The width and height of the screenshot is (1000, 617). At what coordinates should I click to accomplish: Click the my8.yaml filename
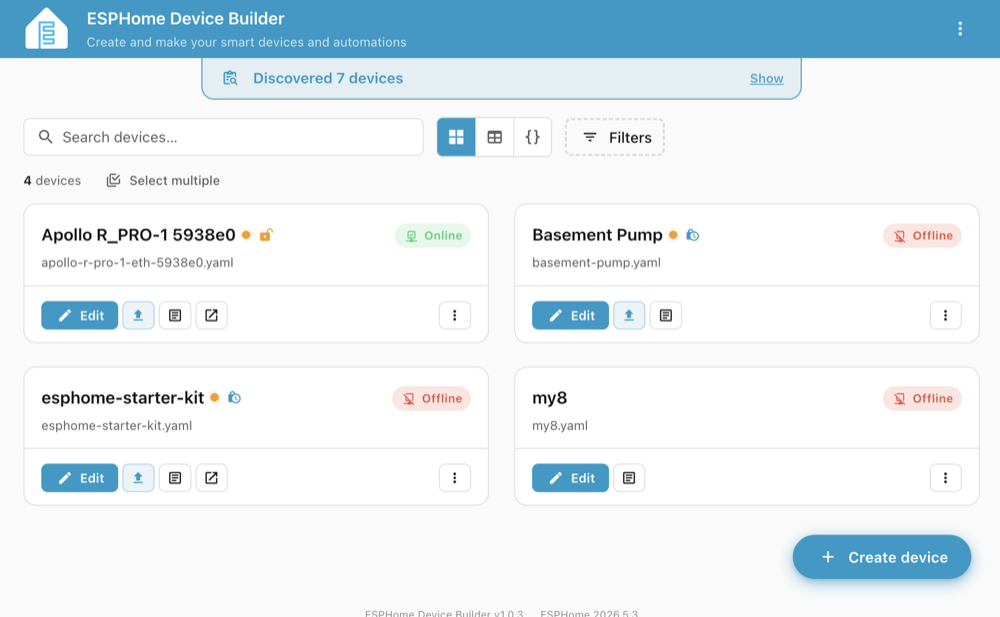[x=560, y=426]
